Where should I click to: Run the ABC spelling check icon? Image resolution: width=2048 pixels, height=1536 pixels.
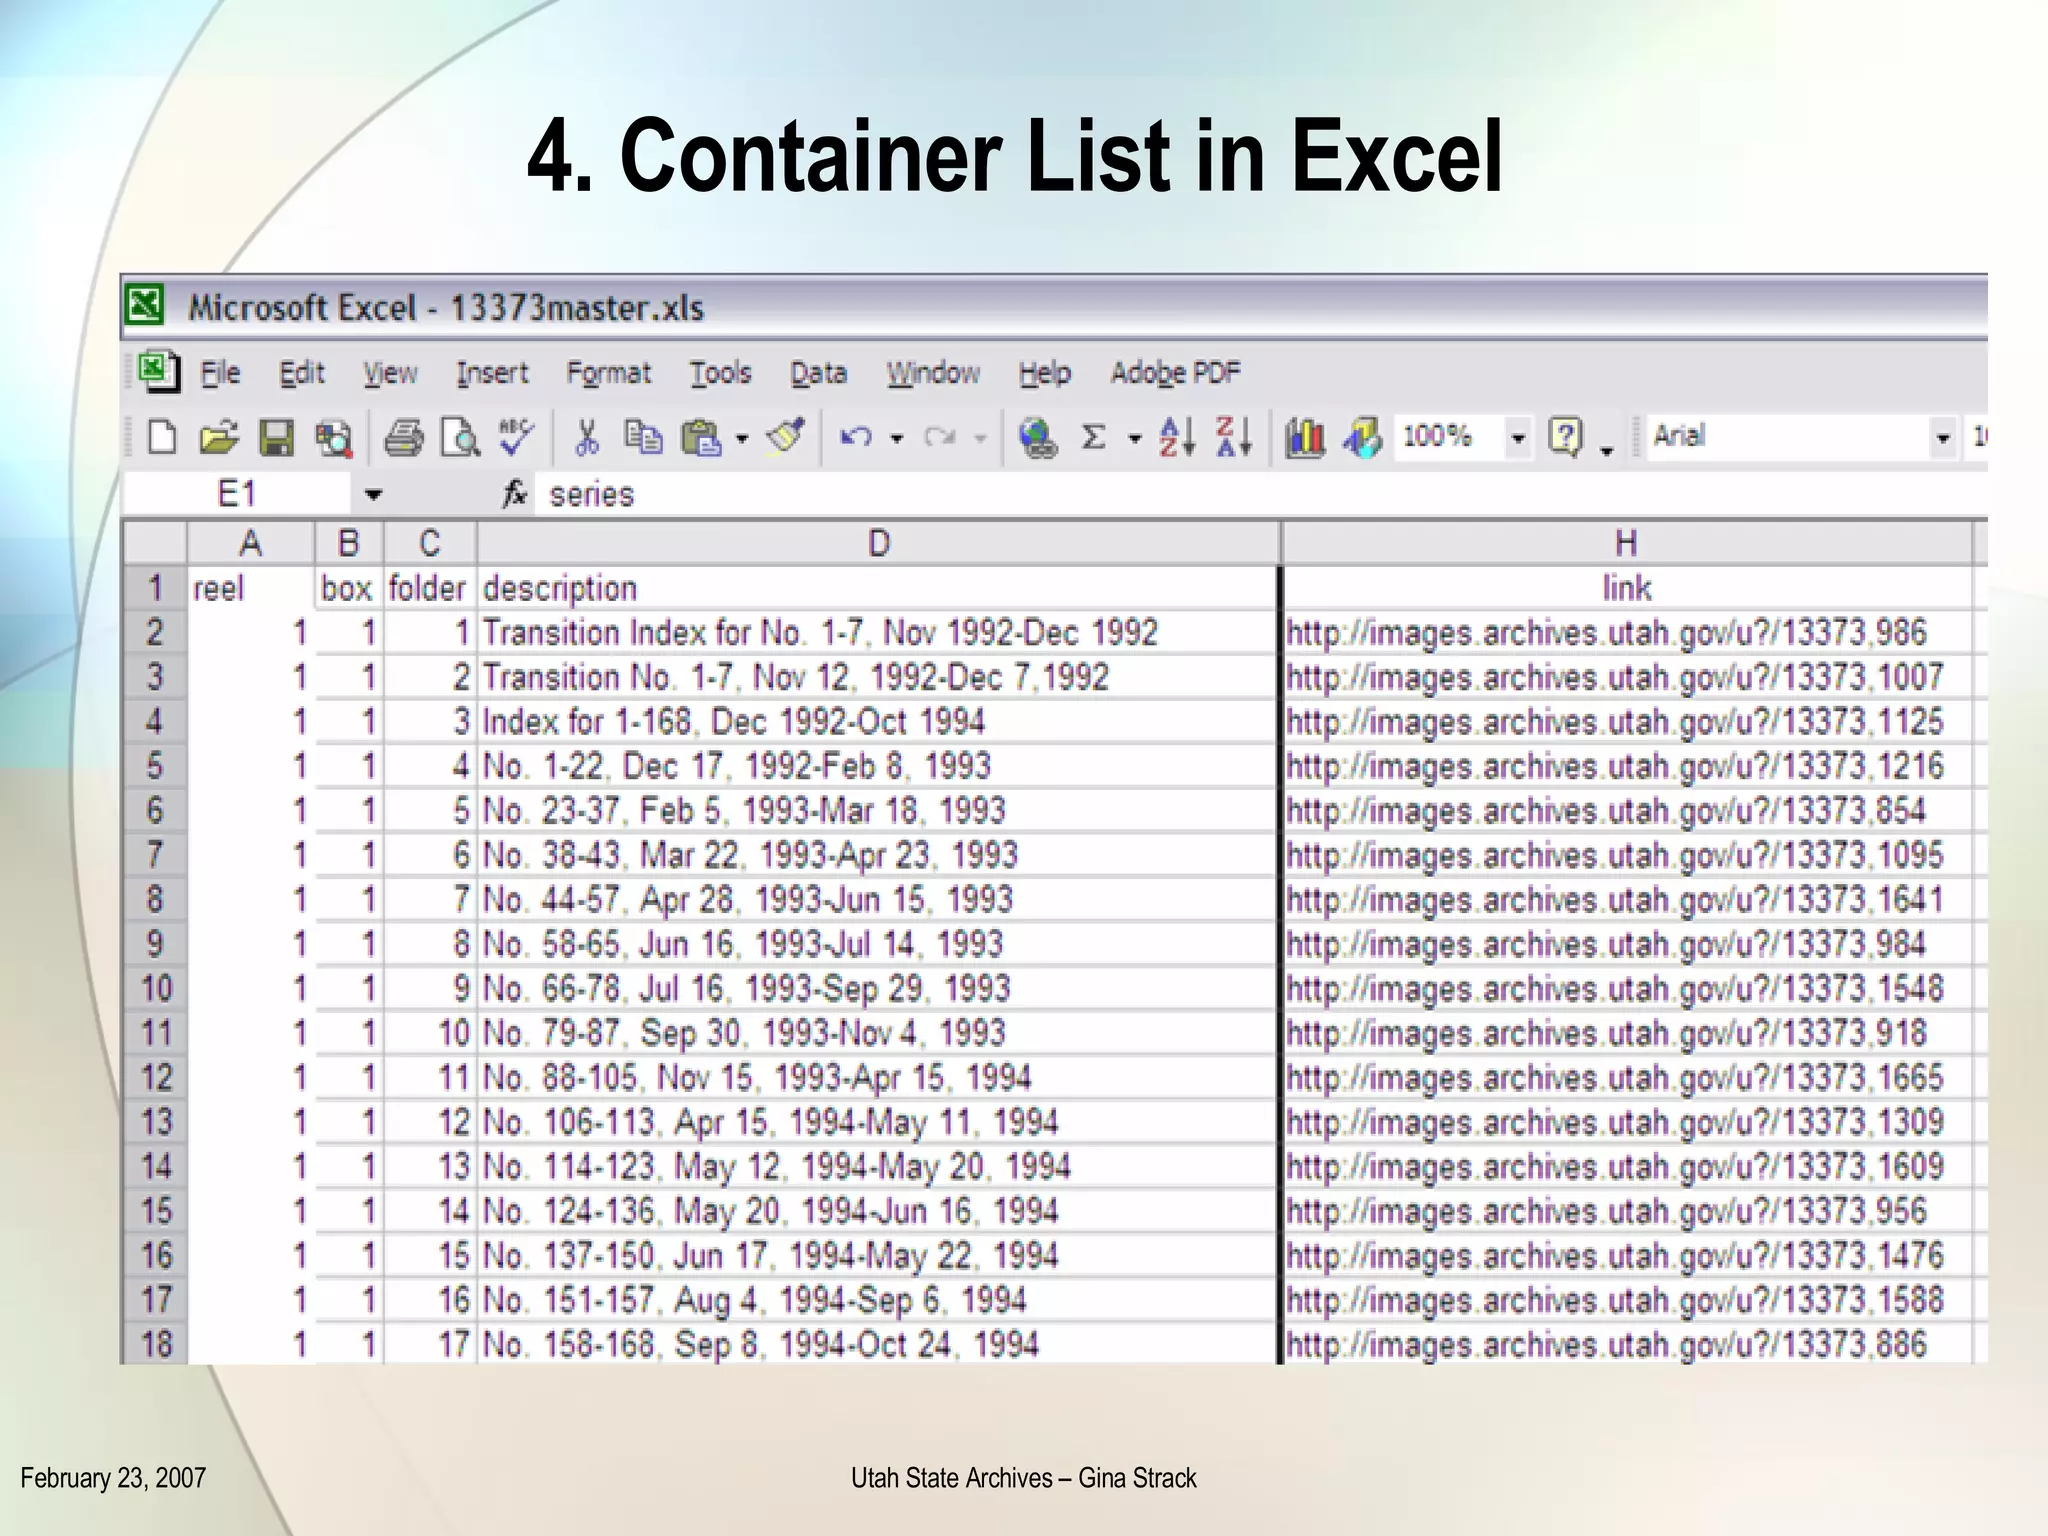click(x=518, y=436)
